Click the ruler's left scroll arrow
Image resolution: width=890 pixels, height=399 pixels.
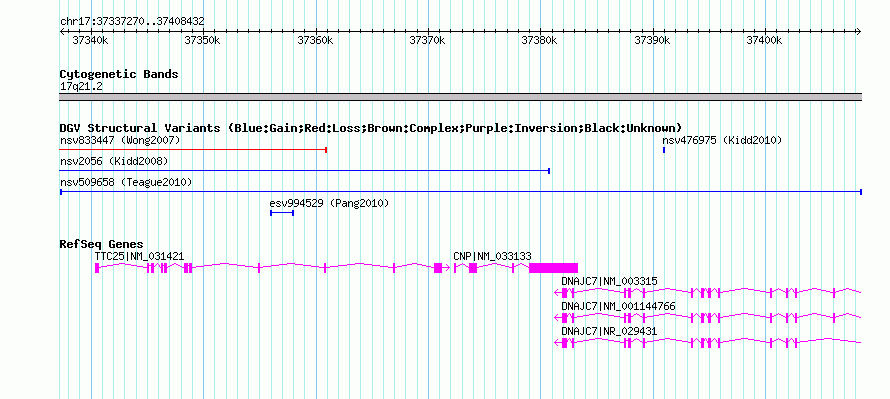(63, 31)
